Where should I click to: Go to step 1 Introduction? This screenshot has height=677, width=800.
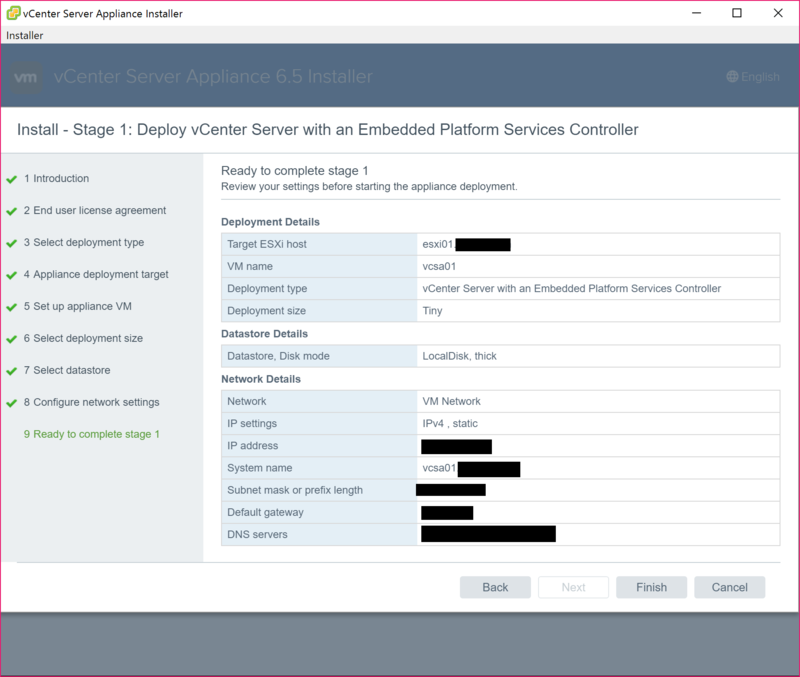click(x=56, y=178)
